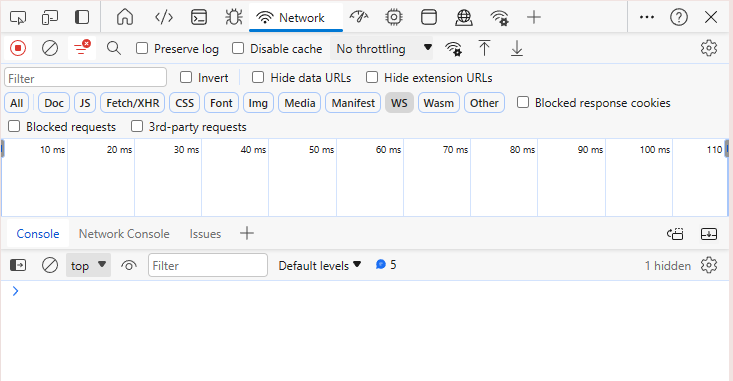Filter requests by Media
The height and width of the screenshot is (381, 733).
(300, 103)
